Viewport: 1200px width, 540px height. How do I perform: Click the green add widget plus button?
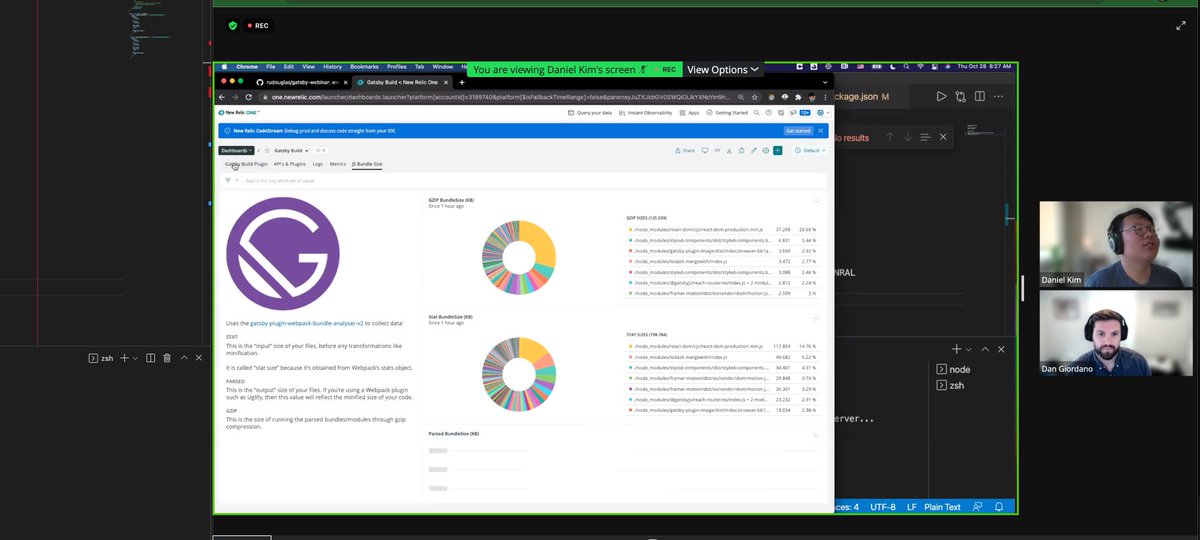pos(779,150)
